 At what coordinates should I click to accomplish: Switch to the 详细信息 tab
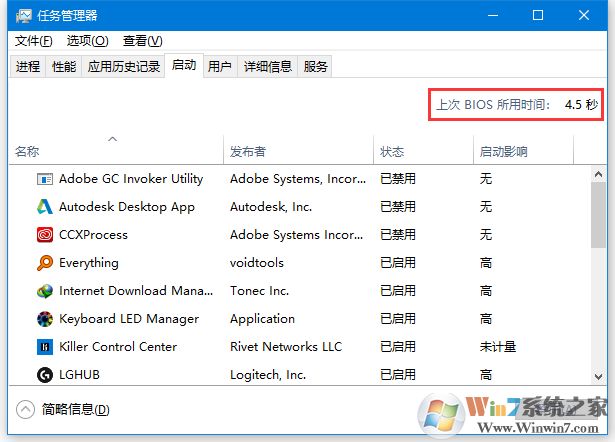[267, 66]
